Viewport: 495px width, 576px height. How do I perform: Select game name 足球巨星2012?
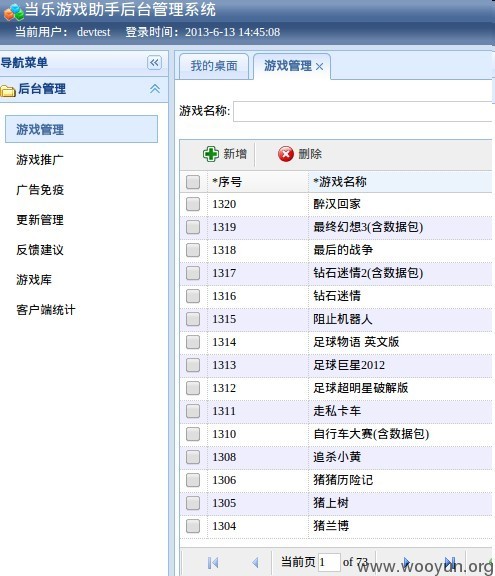[x=349, y=365]
